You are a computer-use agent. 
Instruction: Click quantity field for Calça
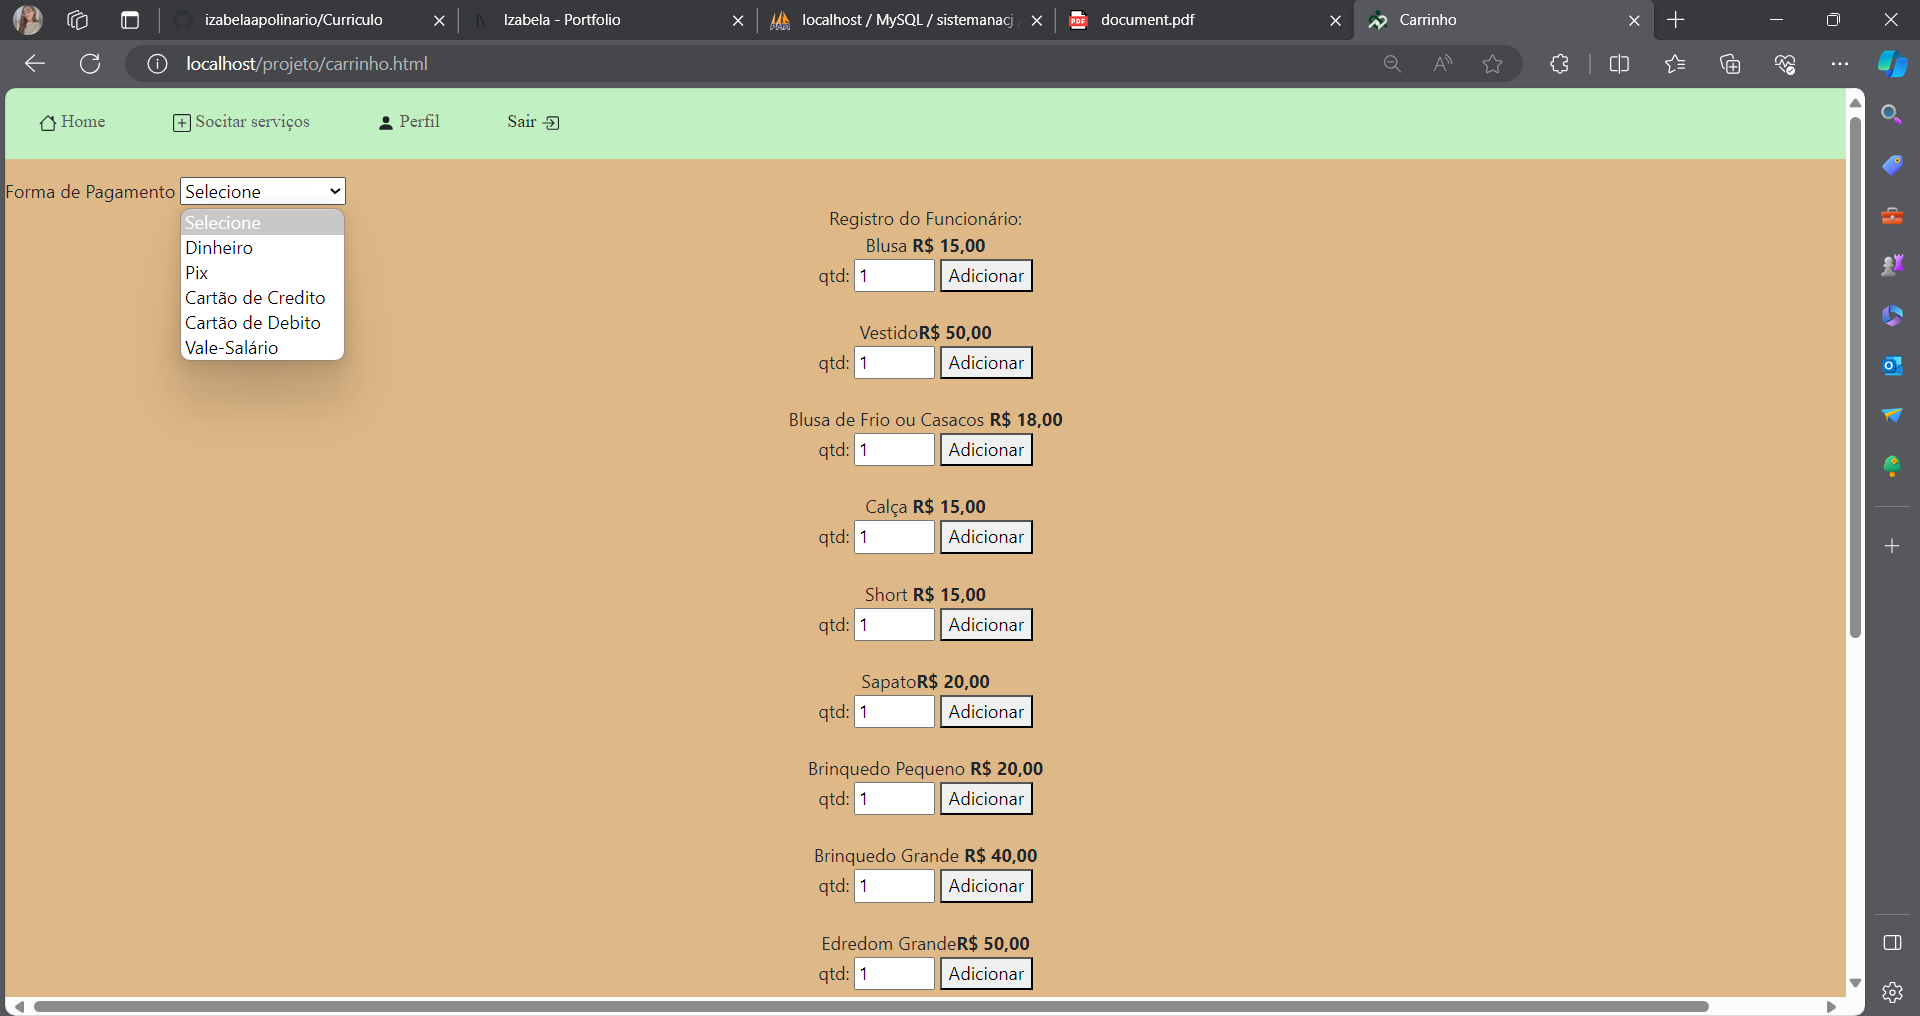click(x=893, y=537)
